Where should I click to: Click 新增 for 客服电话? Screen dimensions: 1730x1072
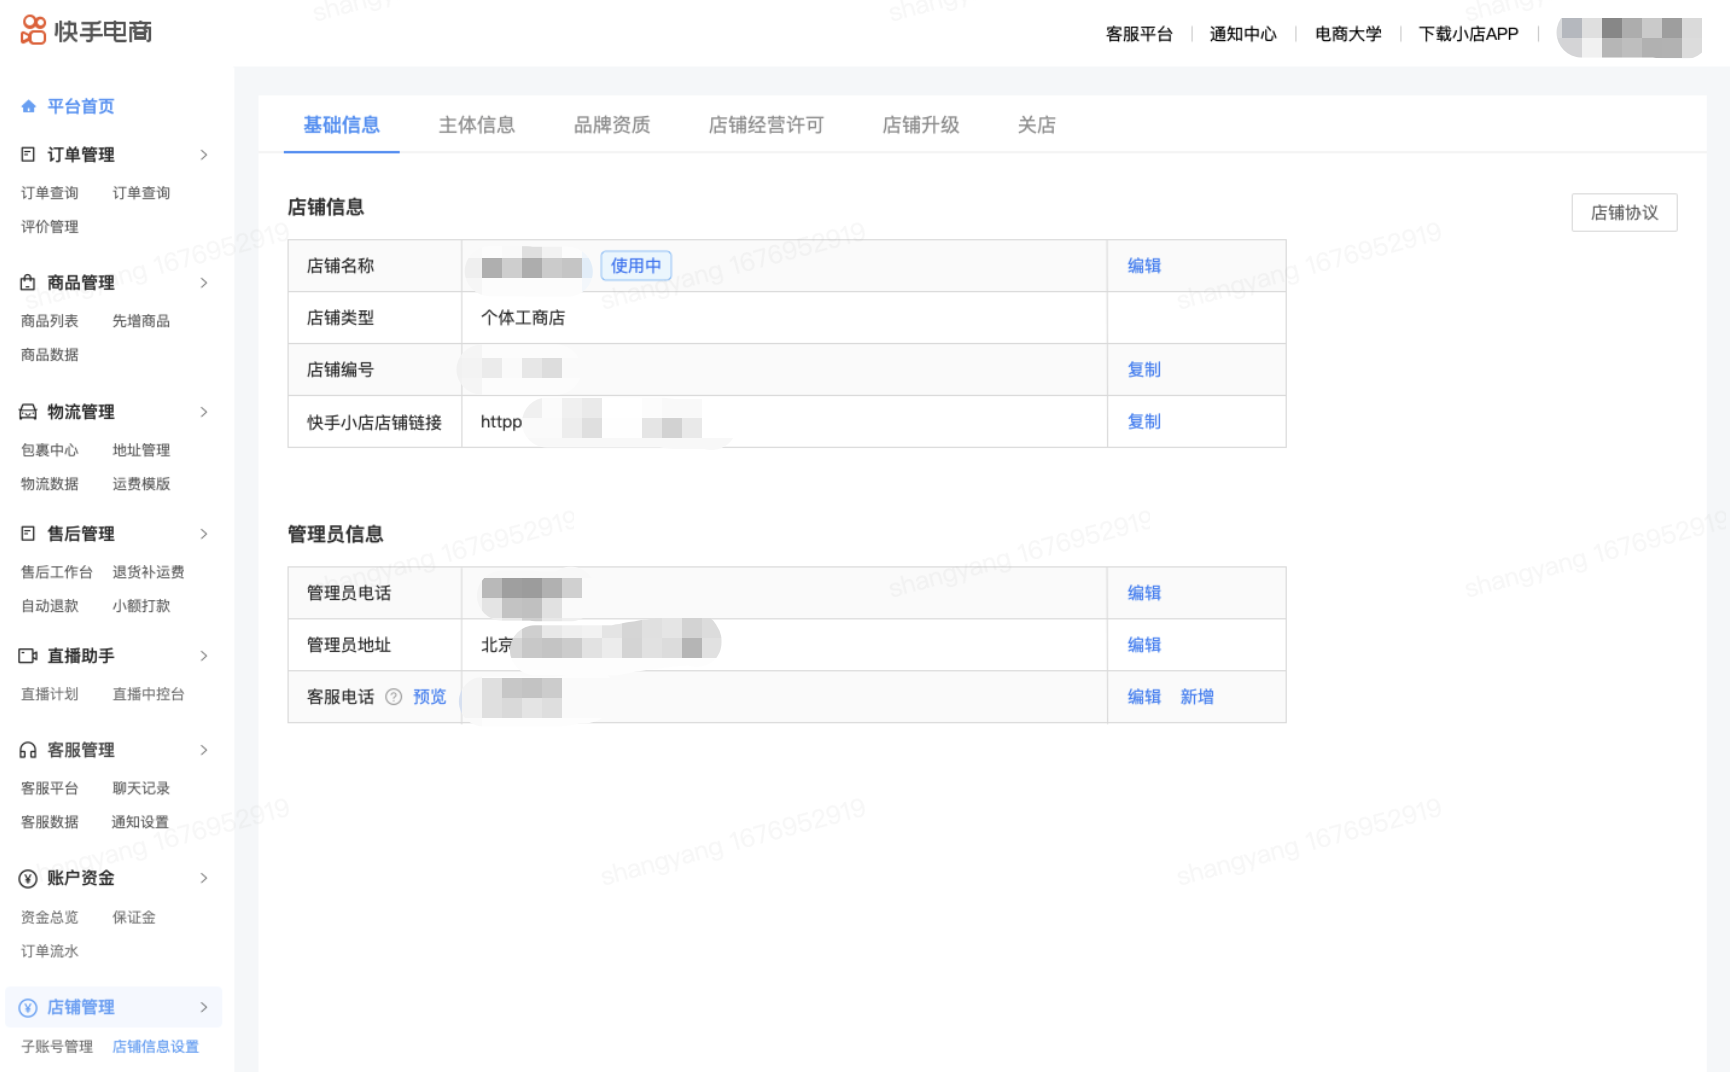click(x=1197, y=697)
